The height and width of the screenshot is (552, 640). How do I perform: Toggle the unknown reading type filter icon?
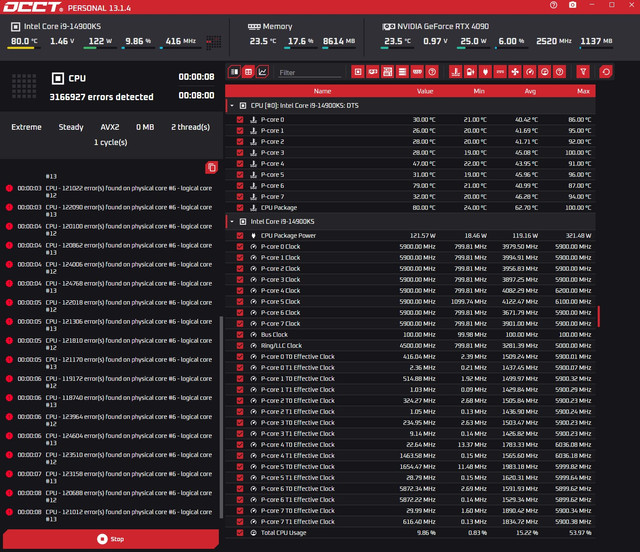pos(559,72)
